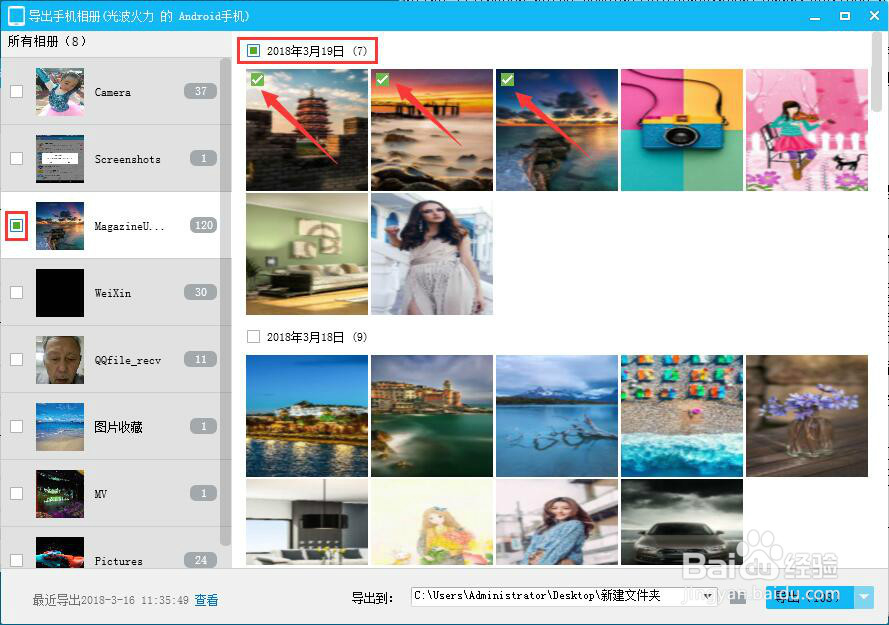Click the WeiXin album cover thumbnail
Screen dimensions: 889x625
pyautogui.click(x=59, y=292)
